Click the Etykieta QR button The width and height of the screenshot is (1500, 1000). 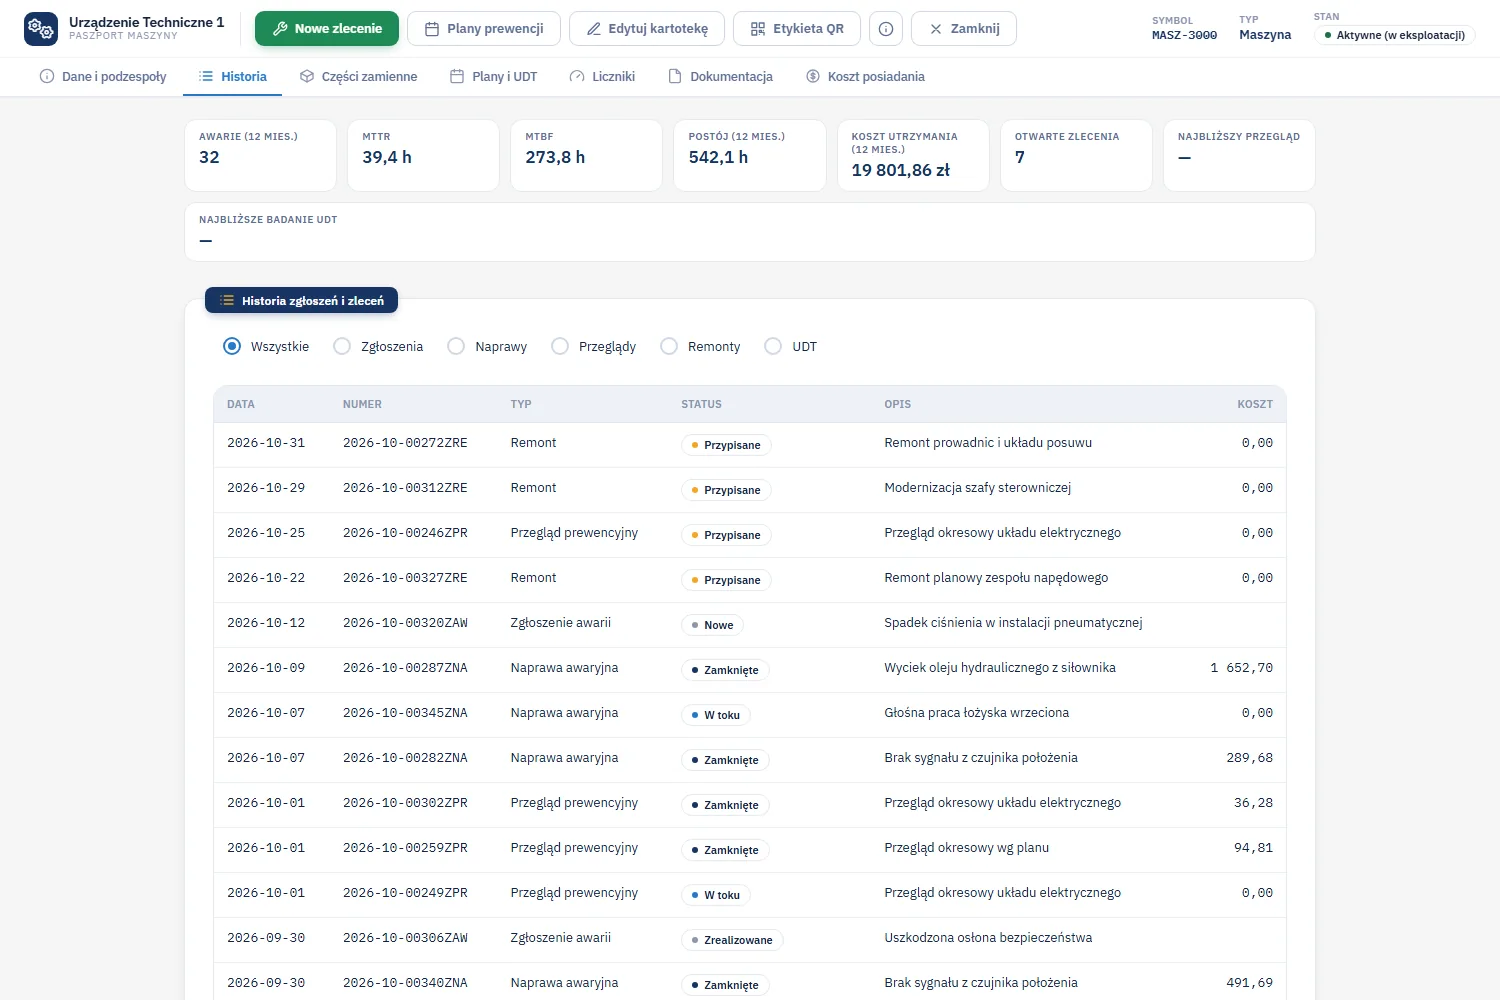point(797,29)
